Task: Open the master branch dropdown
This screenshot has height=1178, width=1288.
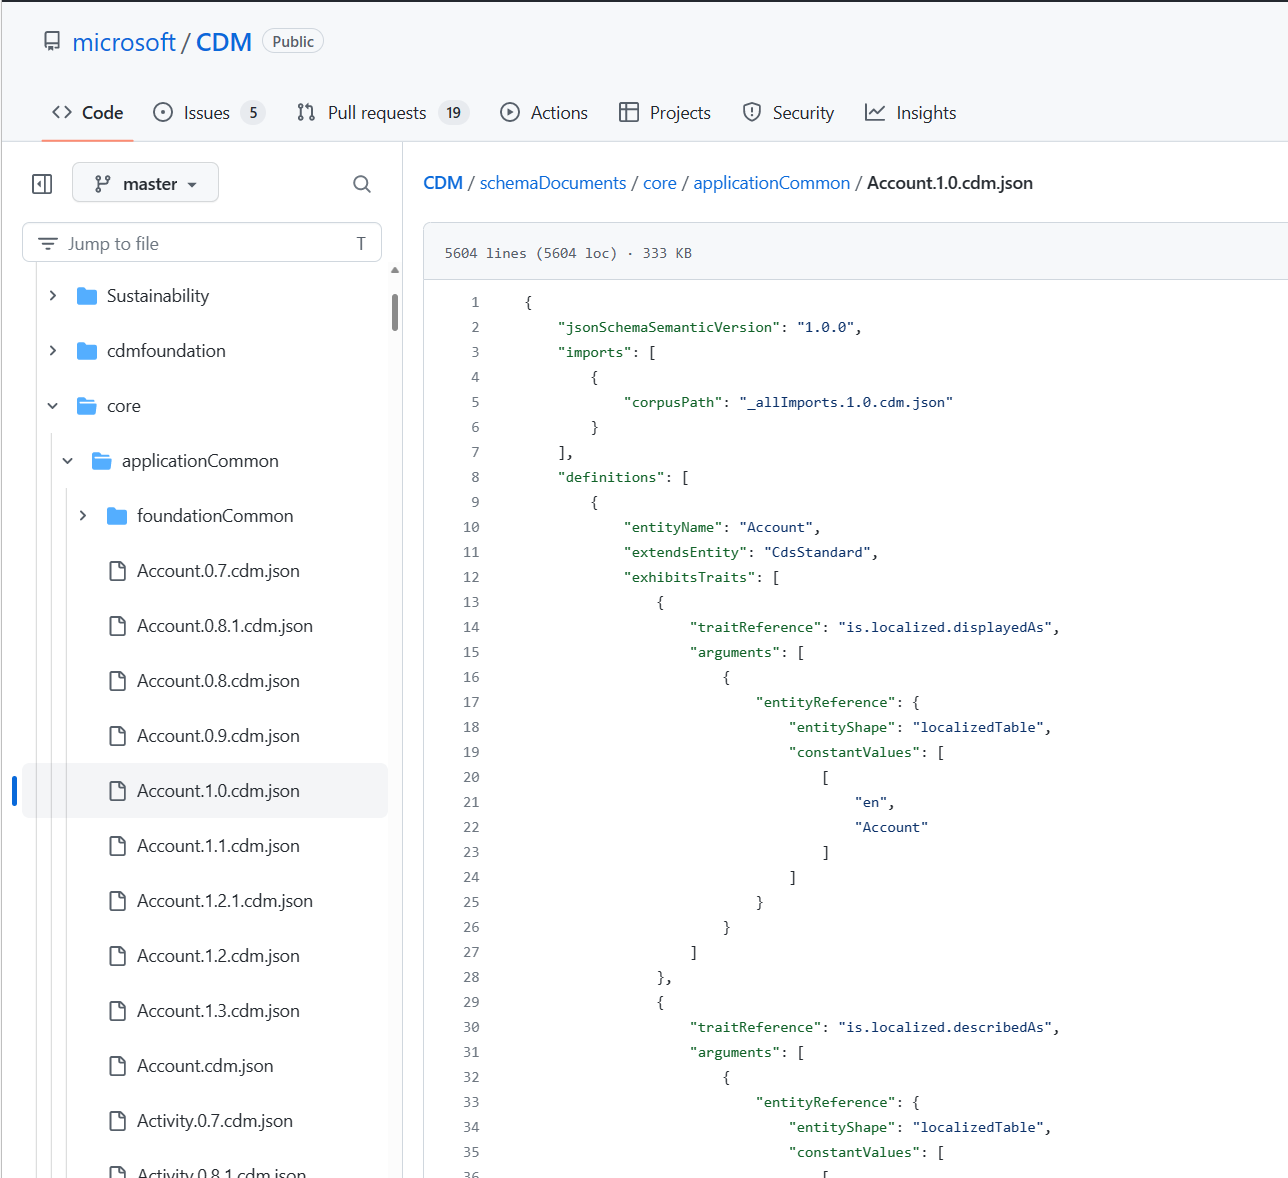Action: click(x=145, y=182)
